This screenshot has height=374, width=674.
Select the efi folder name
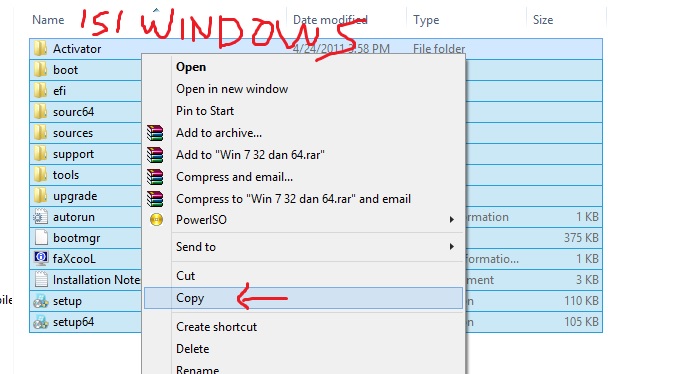click(x=59, y=91)
